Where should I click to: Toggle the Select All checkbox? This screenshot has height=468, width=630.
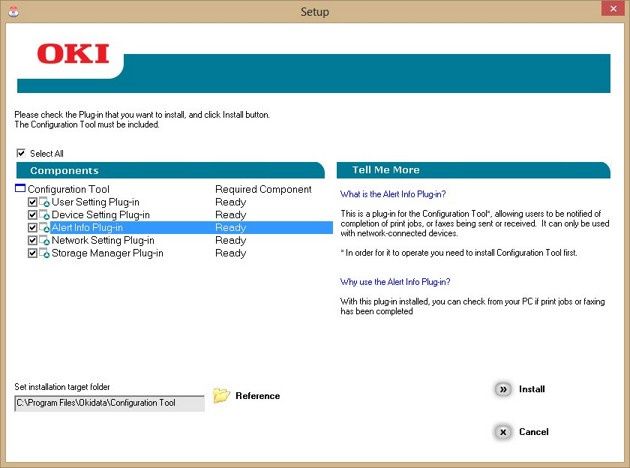[x=20, y=153]
